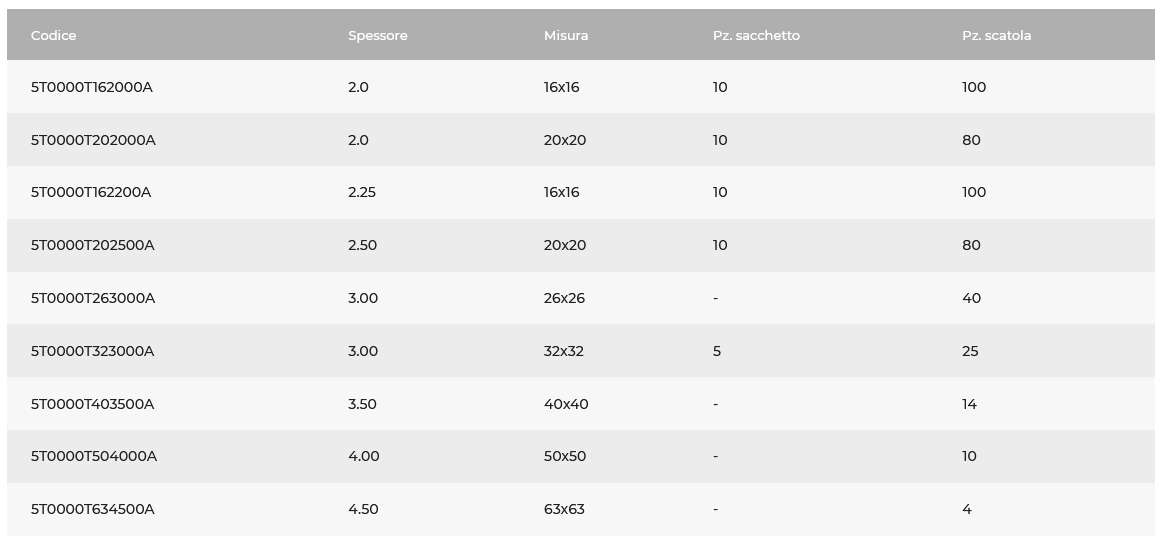Click the Spessore column header

(377, 36)
